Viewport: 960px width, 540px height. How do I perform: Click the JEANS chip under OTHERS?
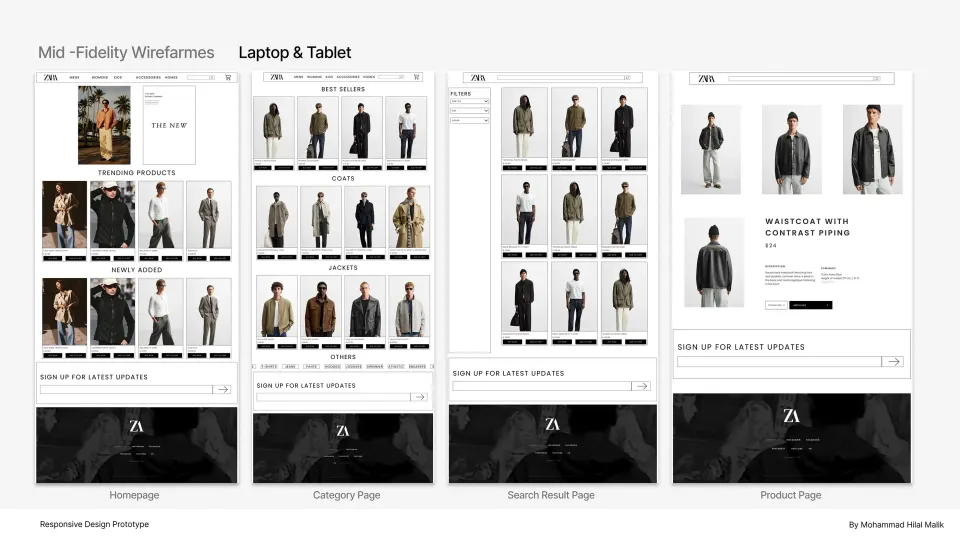[290, 366]
